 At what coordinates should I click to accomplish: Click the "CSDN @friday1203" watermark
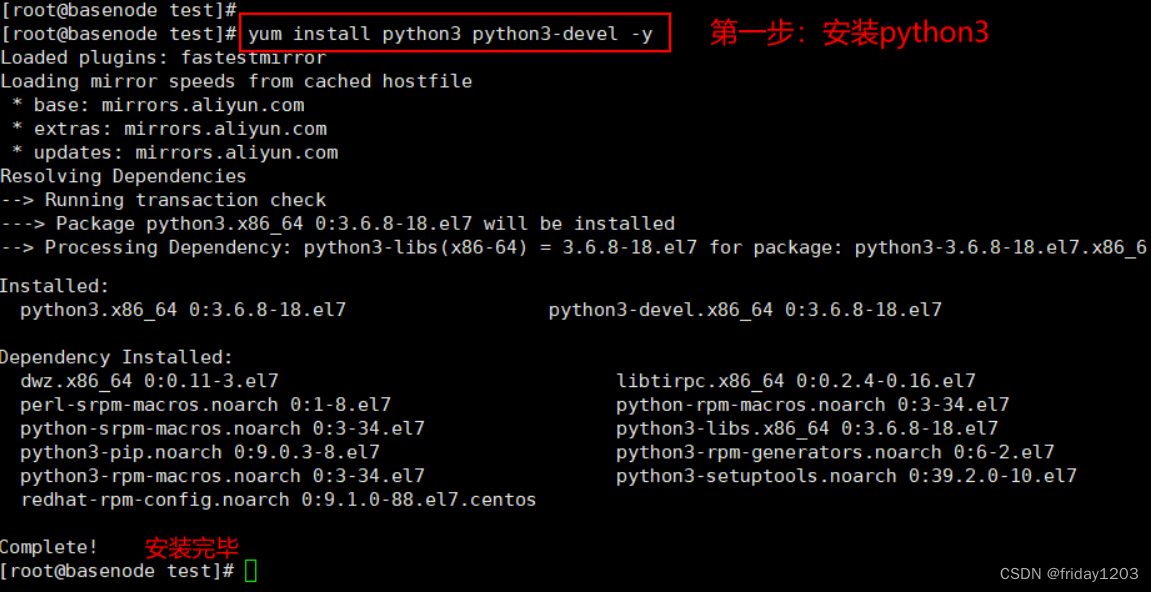[x=1068, y=574]
